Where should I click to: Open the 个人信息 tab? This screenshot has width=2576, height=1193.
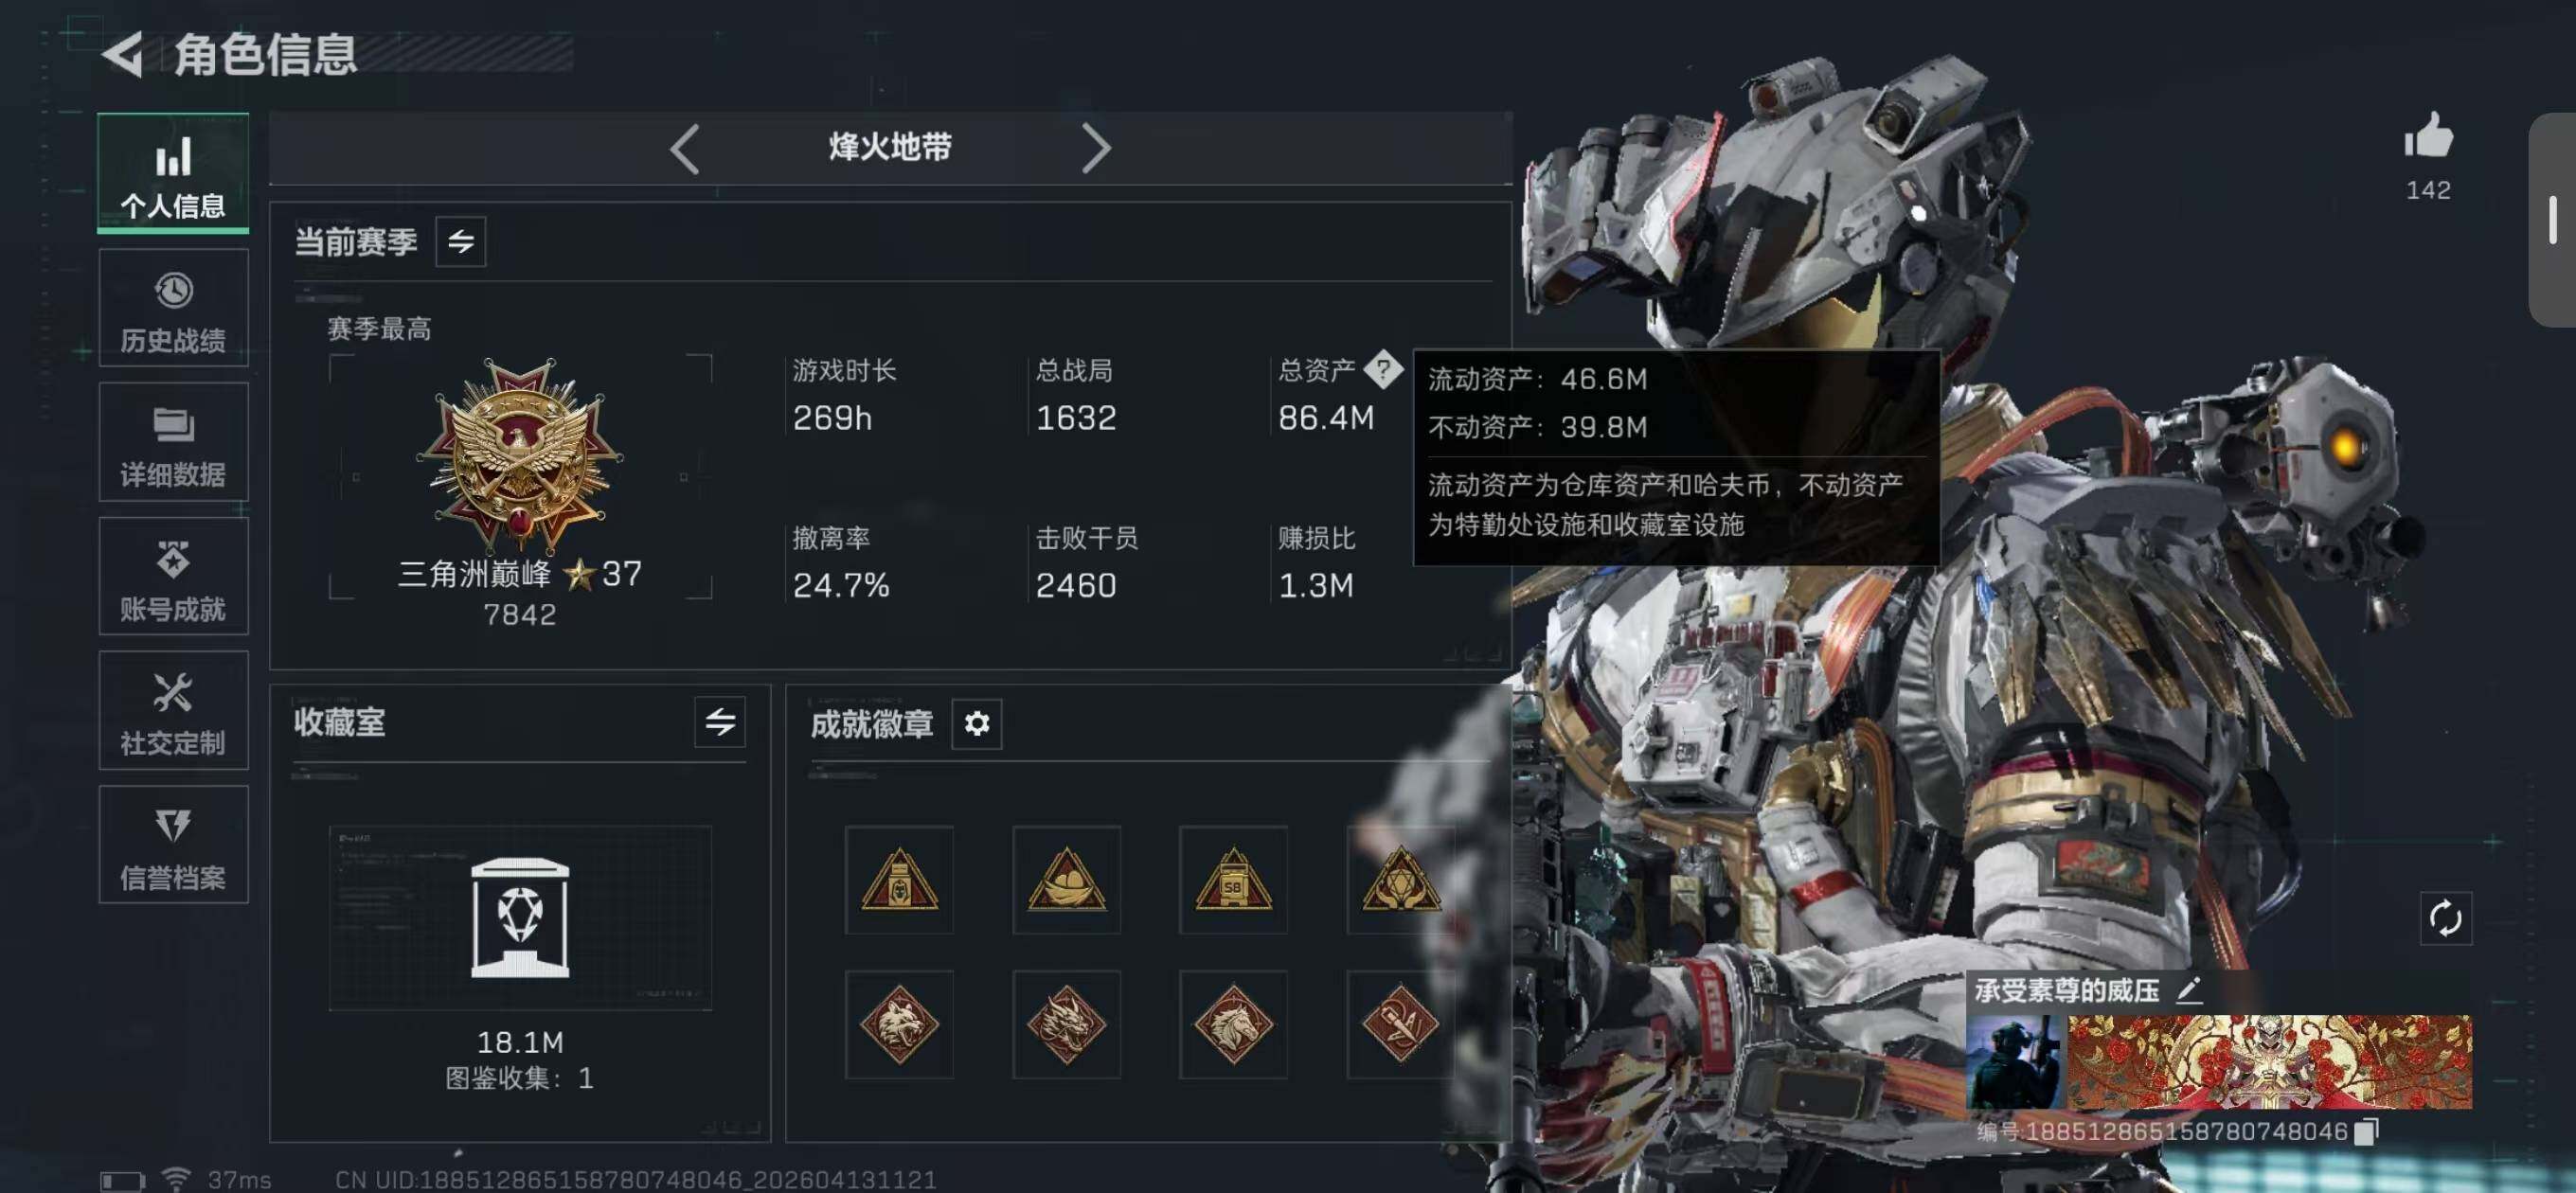[x=173, y=173]
